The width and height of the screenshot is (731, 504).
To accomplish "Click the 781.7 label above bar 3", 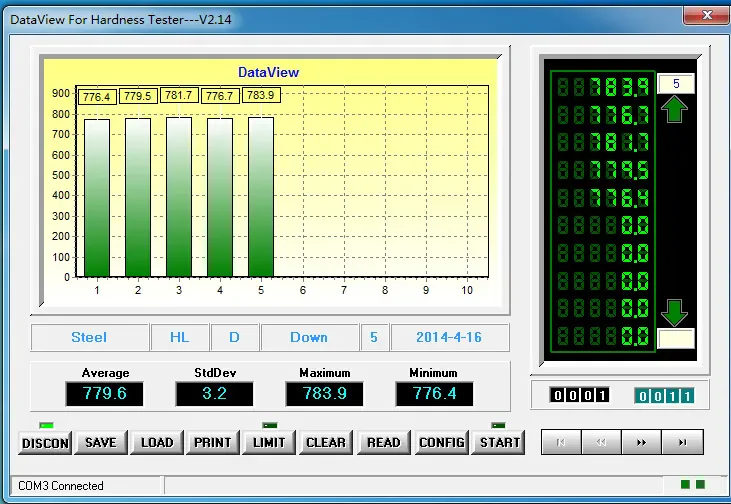I will [179, 95].
